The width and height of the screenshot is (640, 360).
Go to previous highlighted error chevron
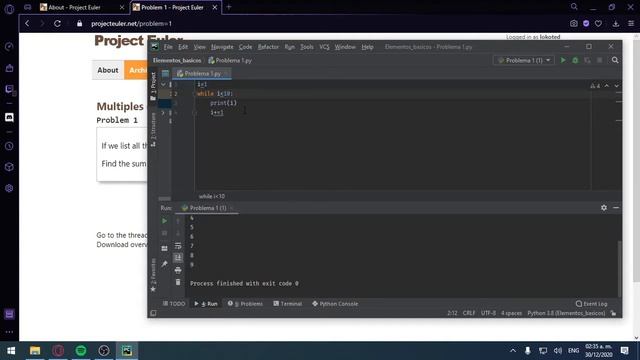[x=607, y=86]
